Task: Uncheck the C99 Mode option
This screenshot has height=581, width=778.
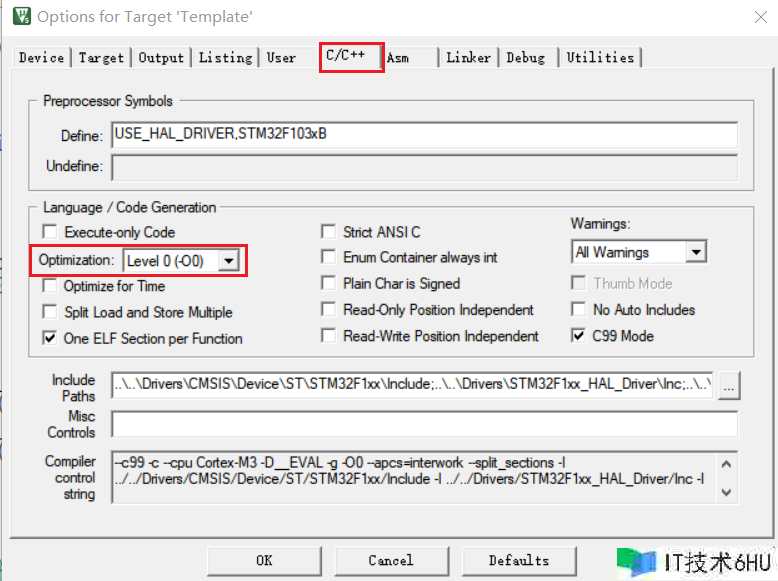Action: pyautogui.click(x=578, y=336)
